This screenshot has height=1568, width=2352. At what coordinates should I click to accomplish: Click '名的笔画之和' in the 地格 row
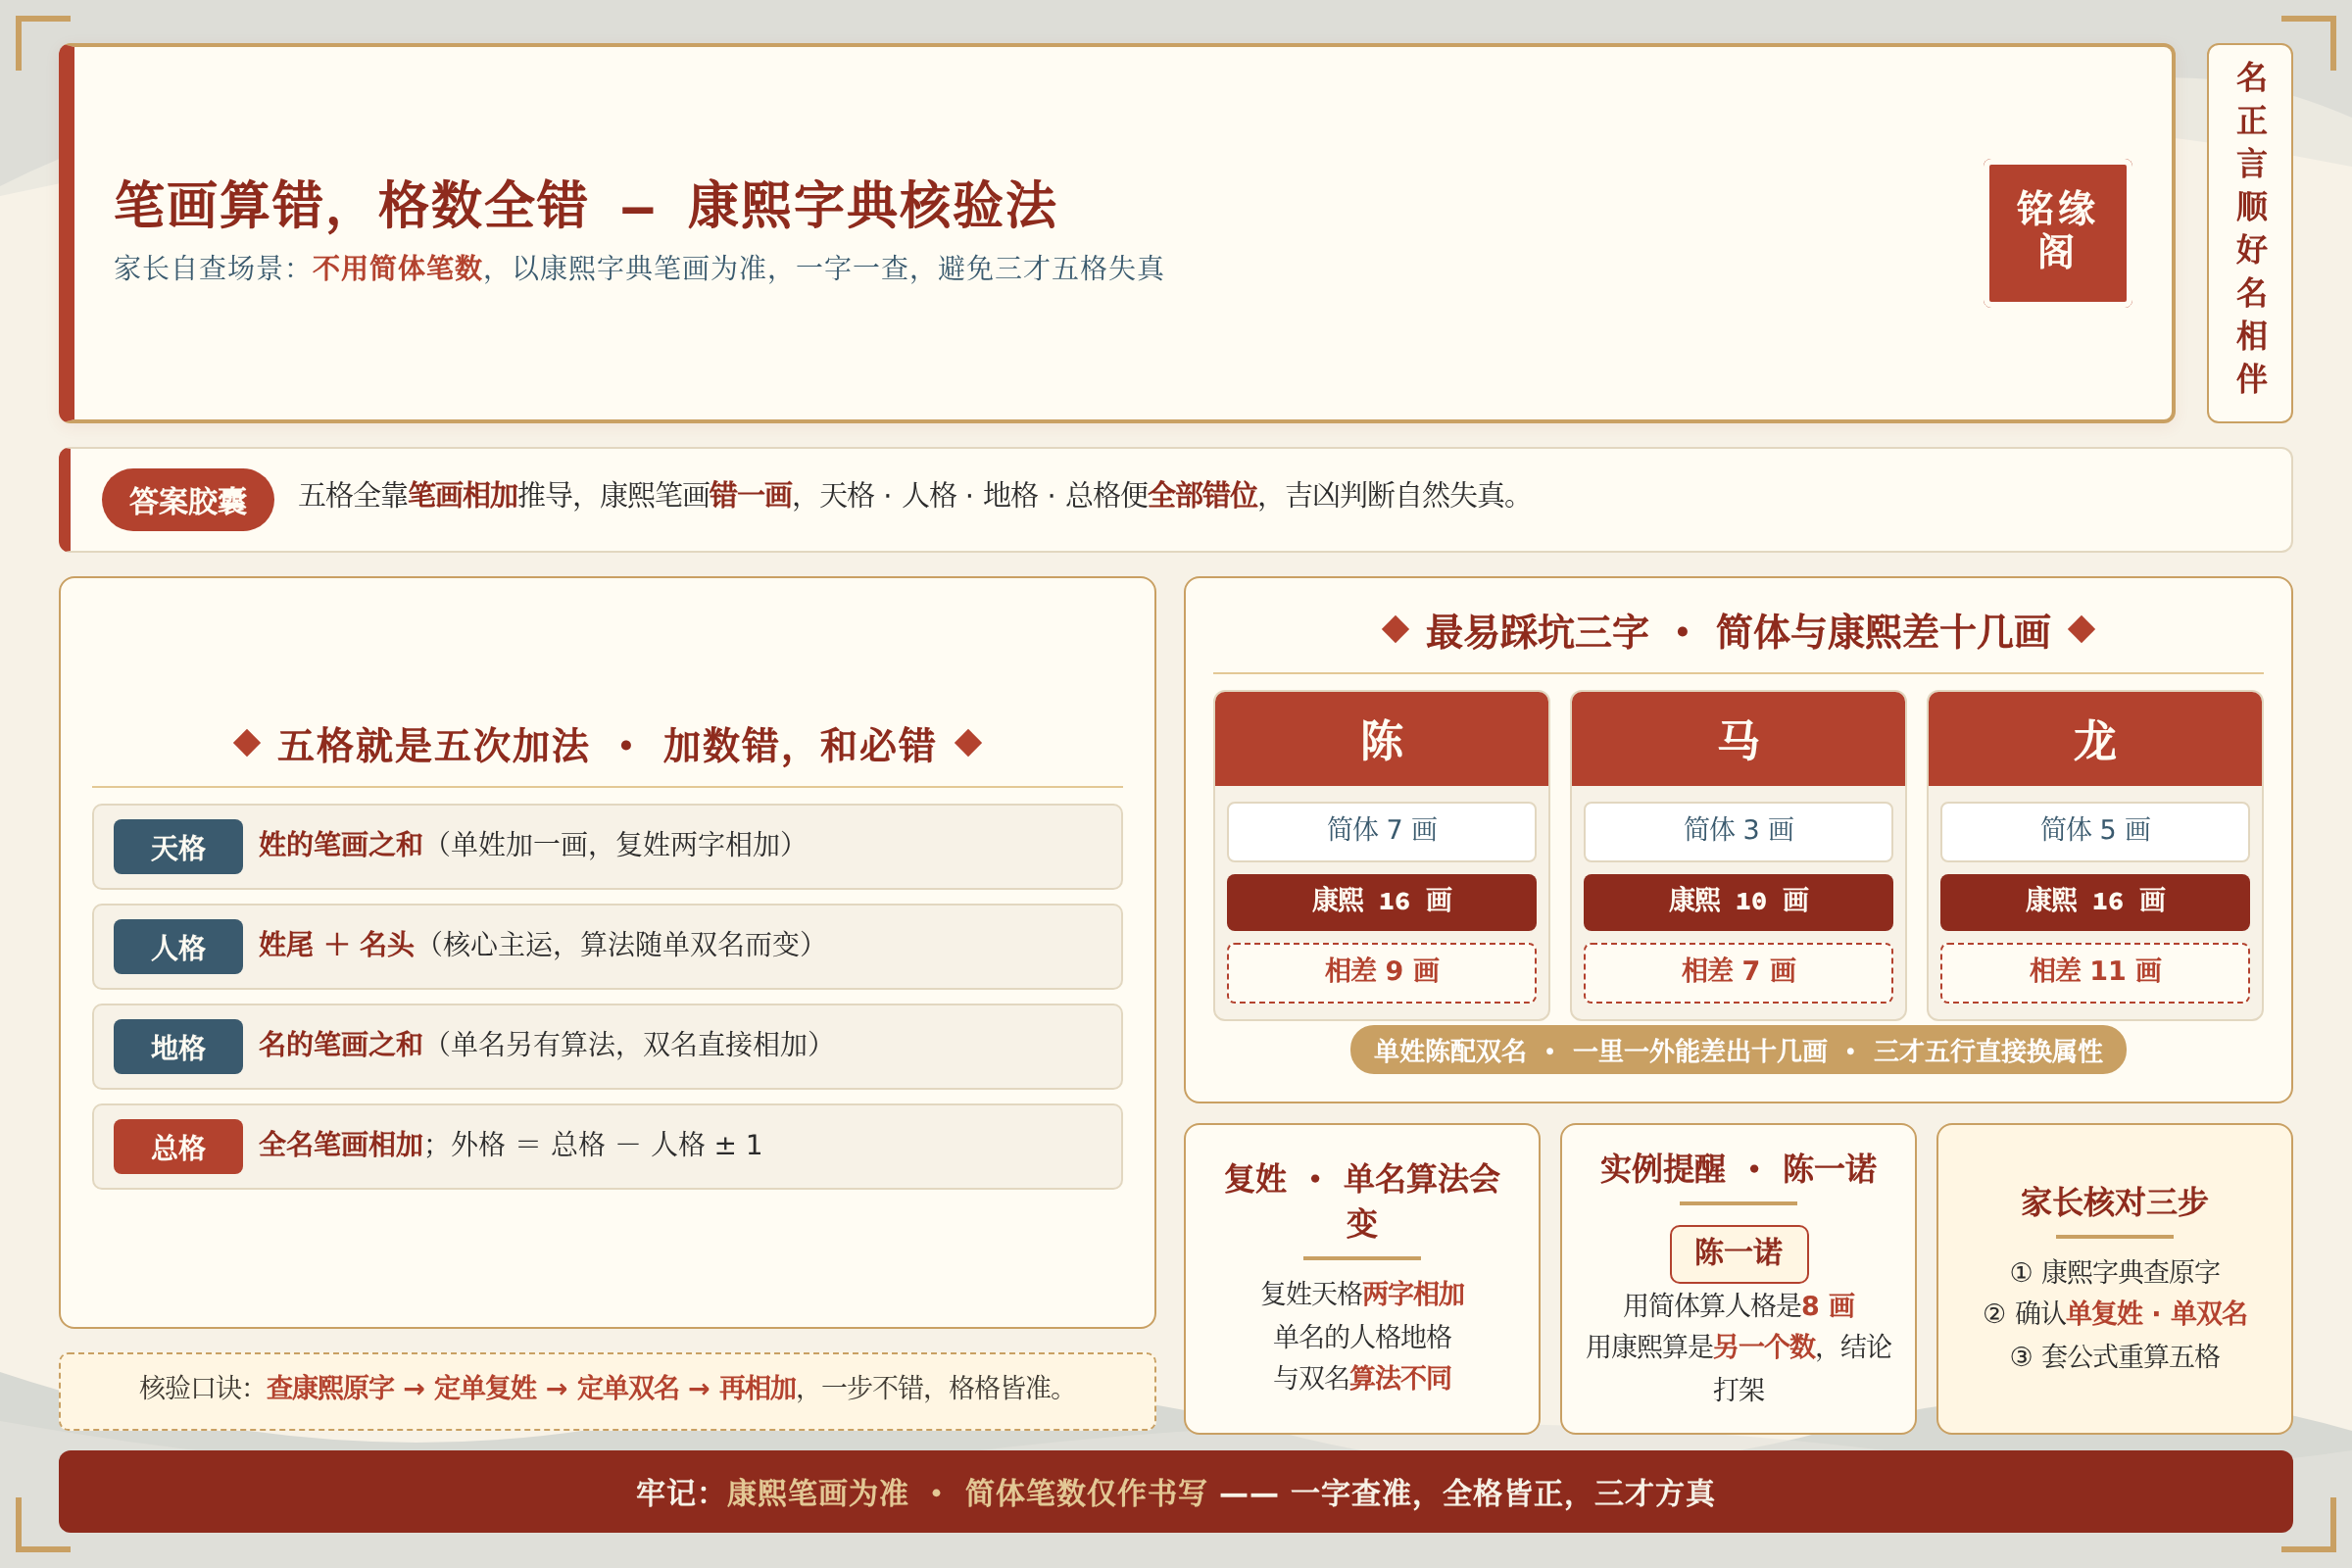point(341,1045)
